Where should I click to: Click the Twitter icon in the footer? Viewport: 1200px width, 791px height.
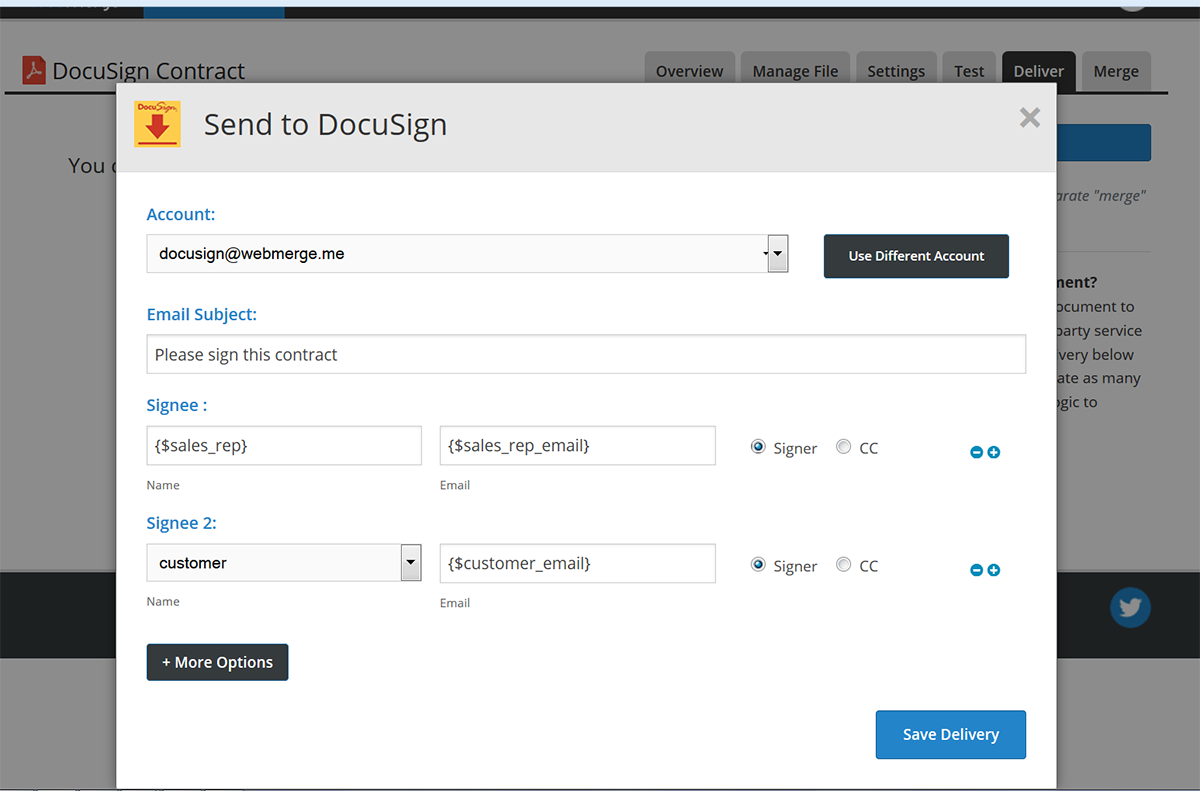point(1130,607)
